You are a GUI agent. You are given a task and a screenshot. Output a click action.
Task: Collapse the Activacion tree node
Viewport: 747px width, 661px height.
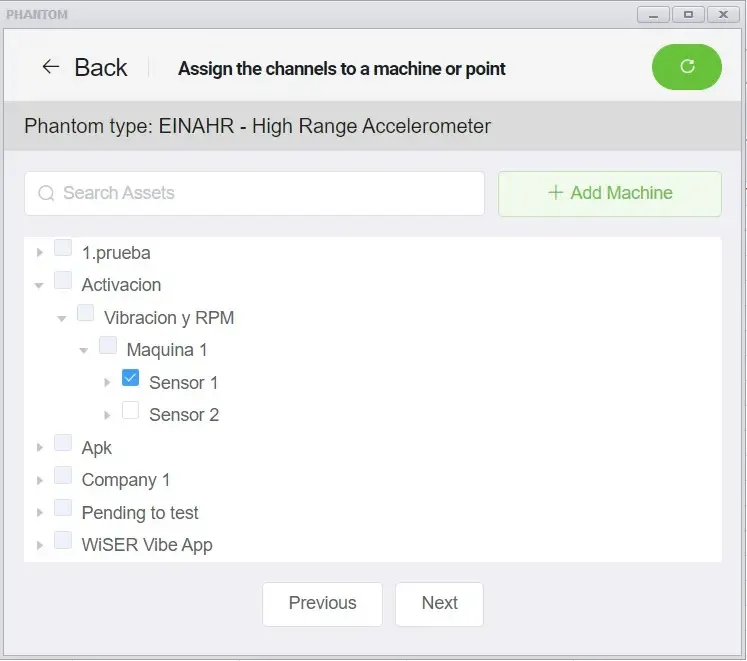point(39,285)
